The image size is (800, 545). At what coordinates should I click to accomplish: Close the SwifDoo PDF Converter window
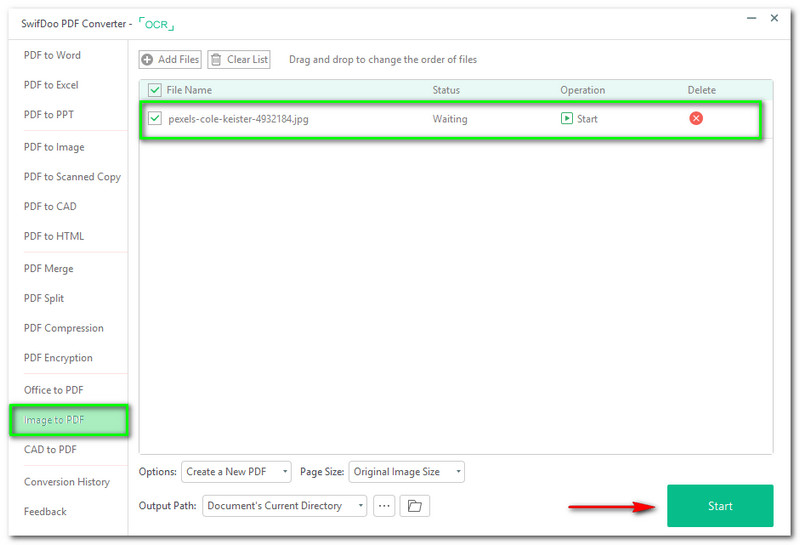[774, 18]
